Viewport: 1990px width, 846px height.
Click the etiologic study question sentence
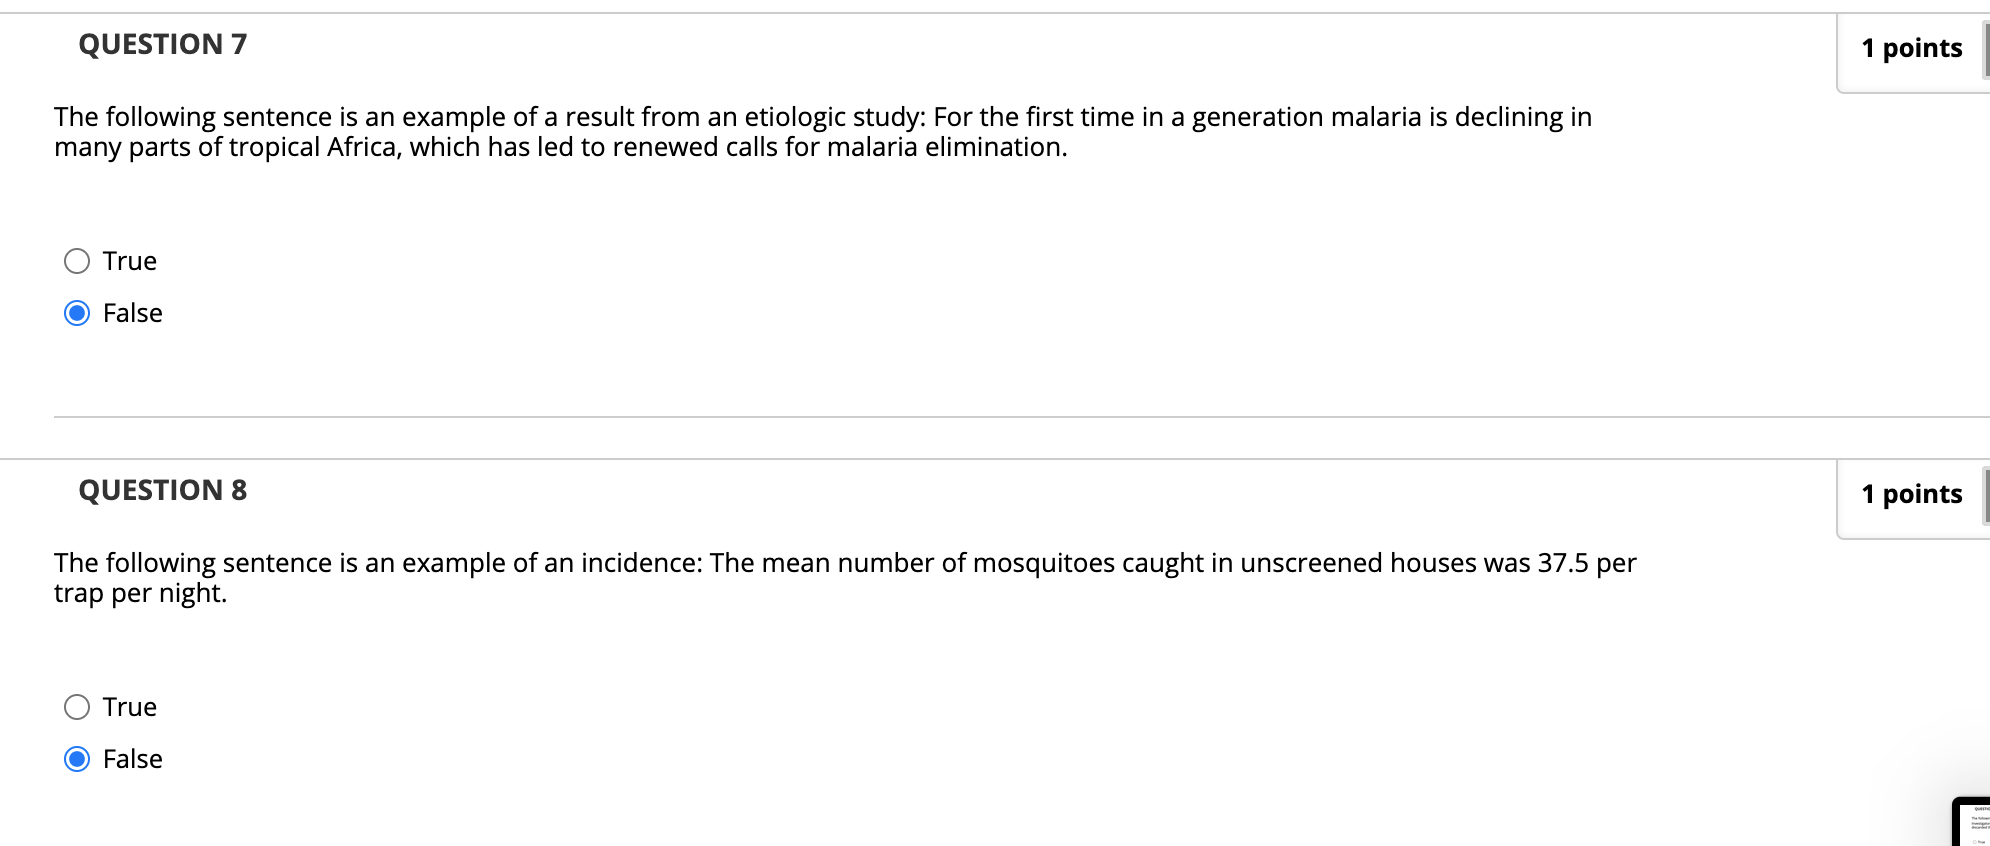click(x=823, y=132)
